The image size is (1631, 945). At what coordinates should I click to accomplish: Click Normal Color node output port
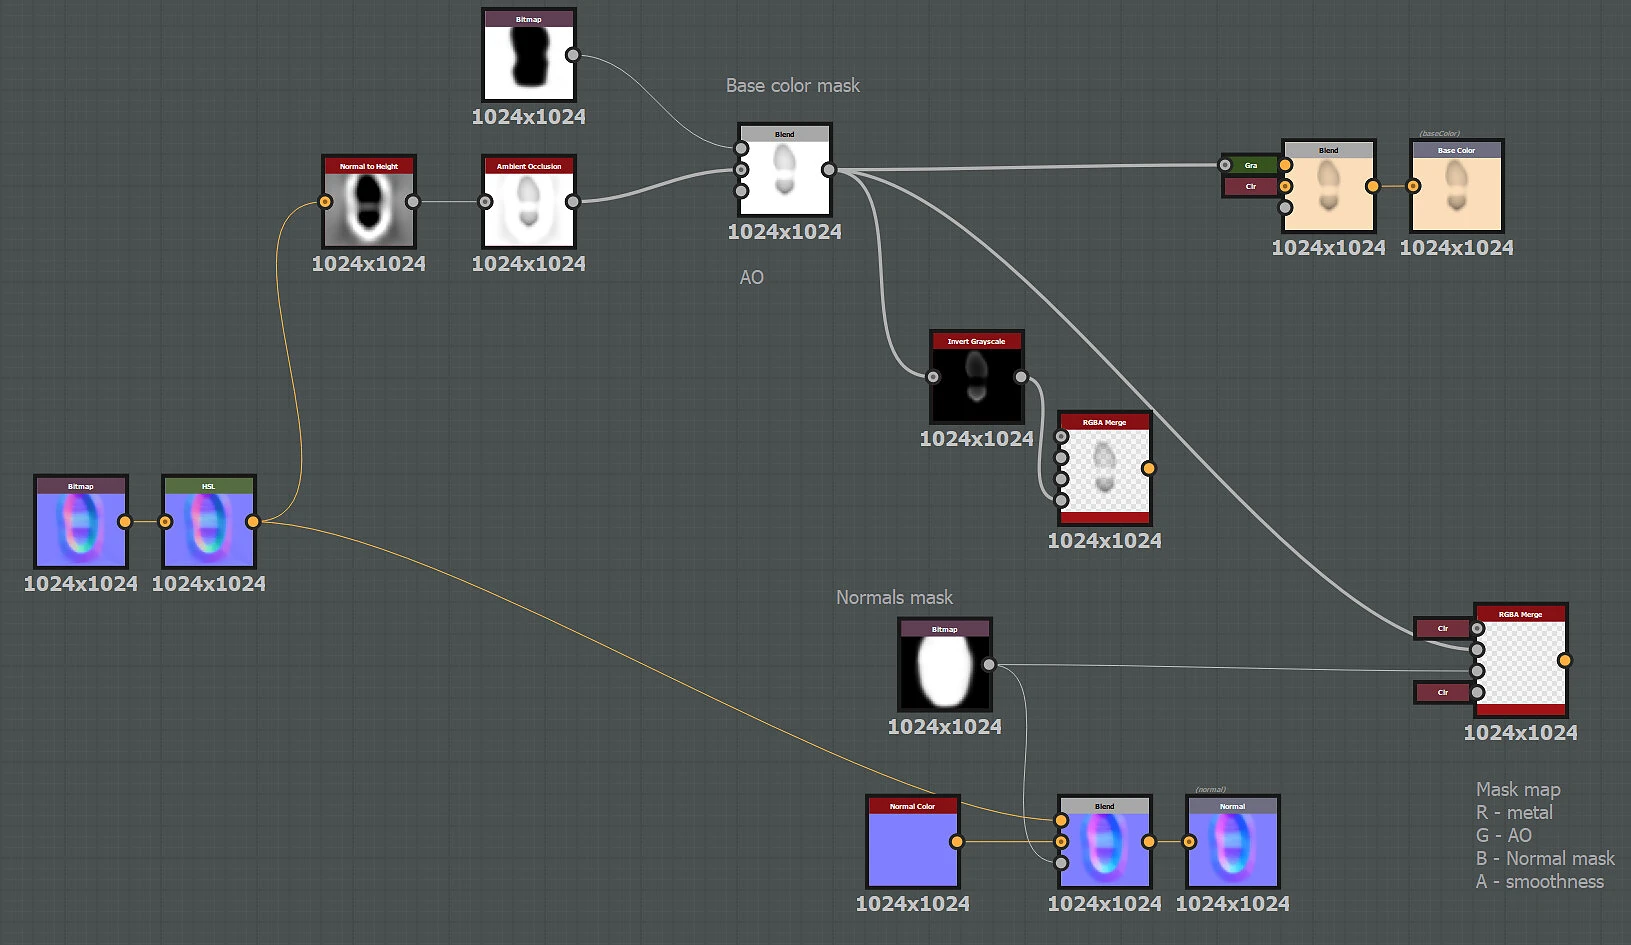pos(957,842)
